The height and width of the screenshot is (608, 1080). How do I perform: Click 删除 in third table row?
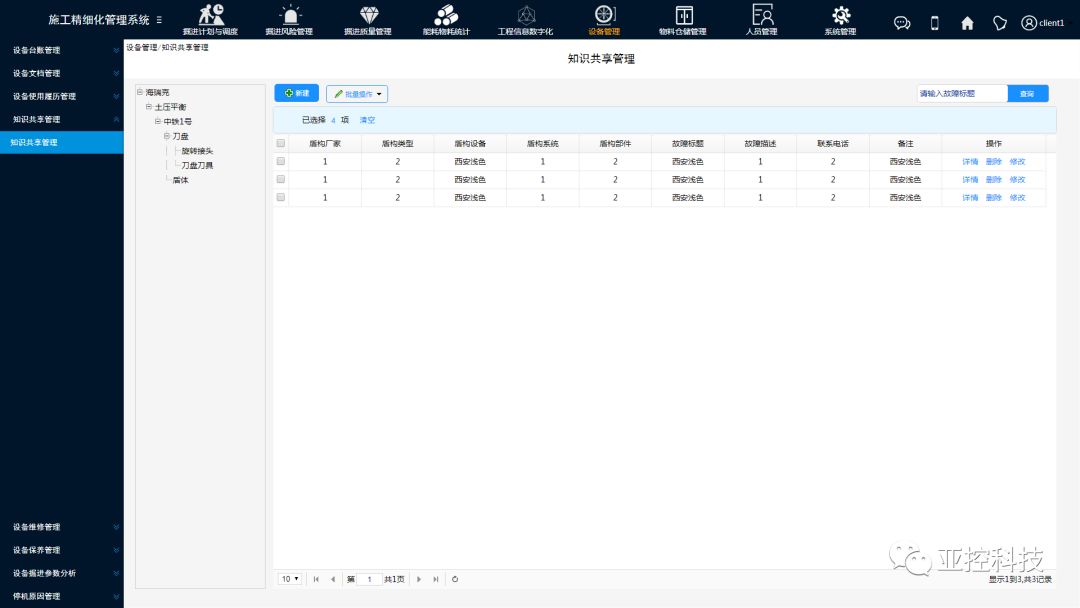tap(993, 198)
